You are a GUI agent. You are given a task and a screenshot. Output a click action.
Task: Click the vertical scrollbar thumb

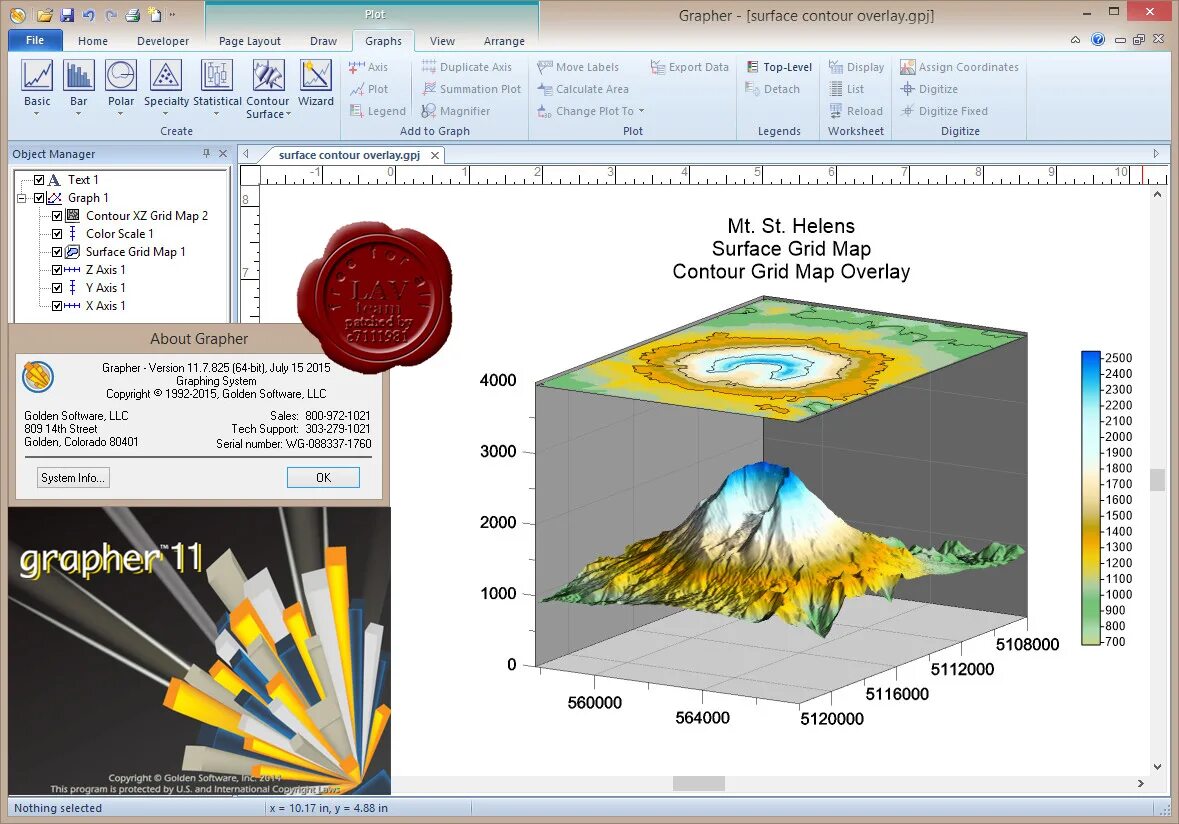tap(1158, 480)
